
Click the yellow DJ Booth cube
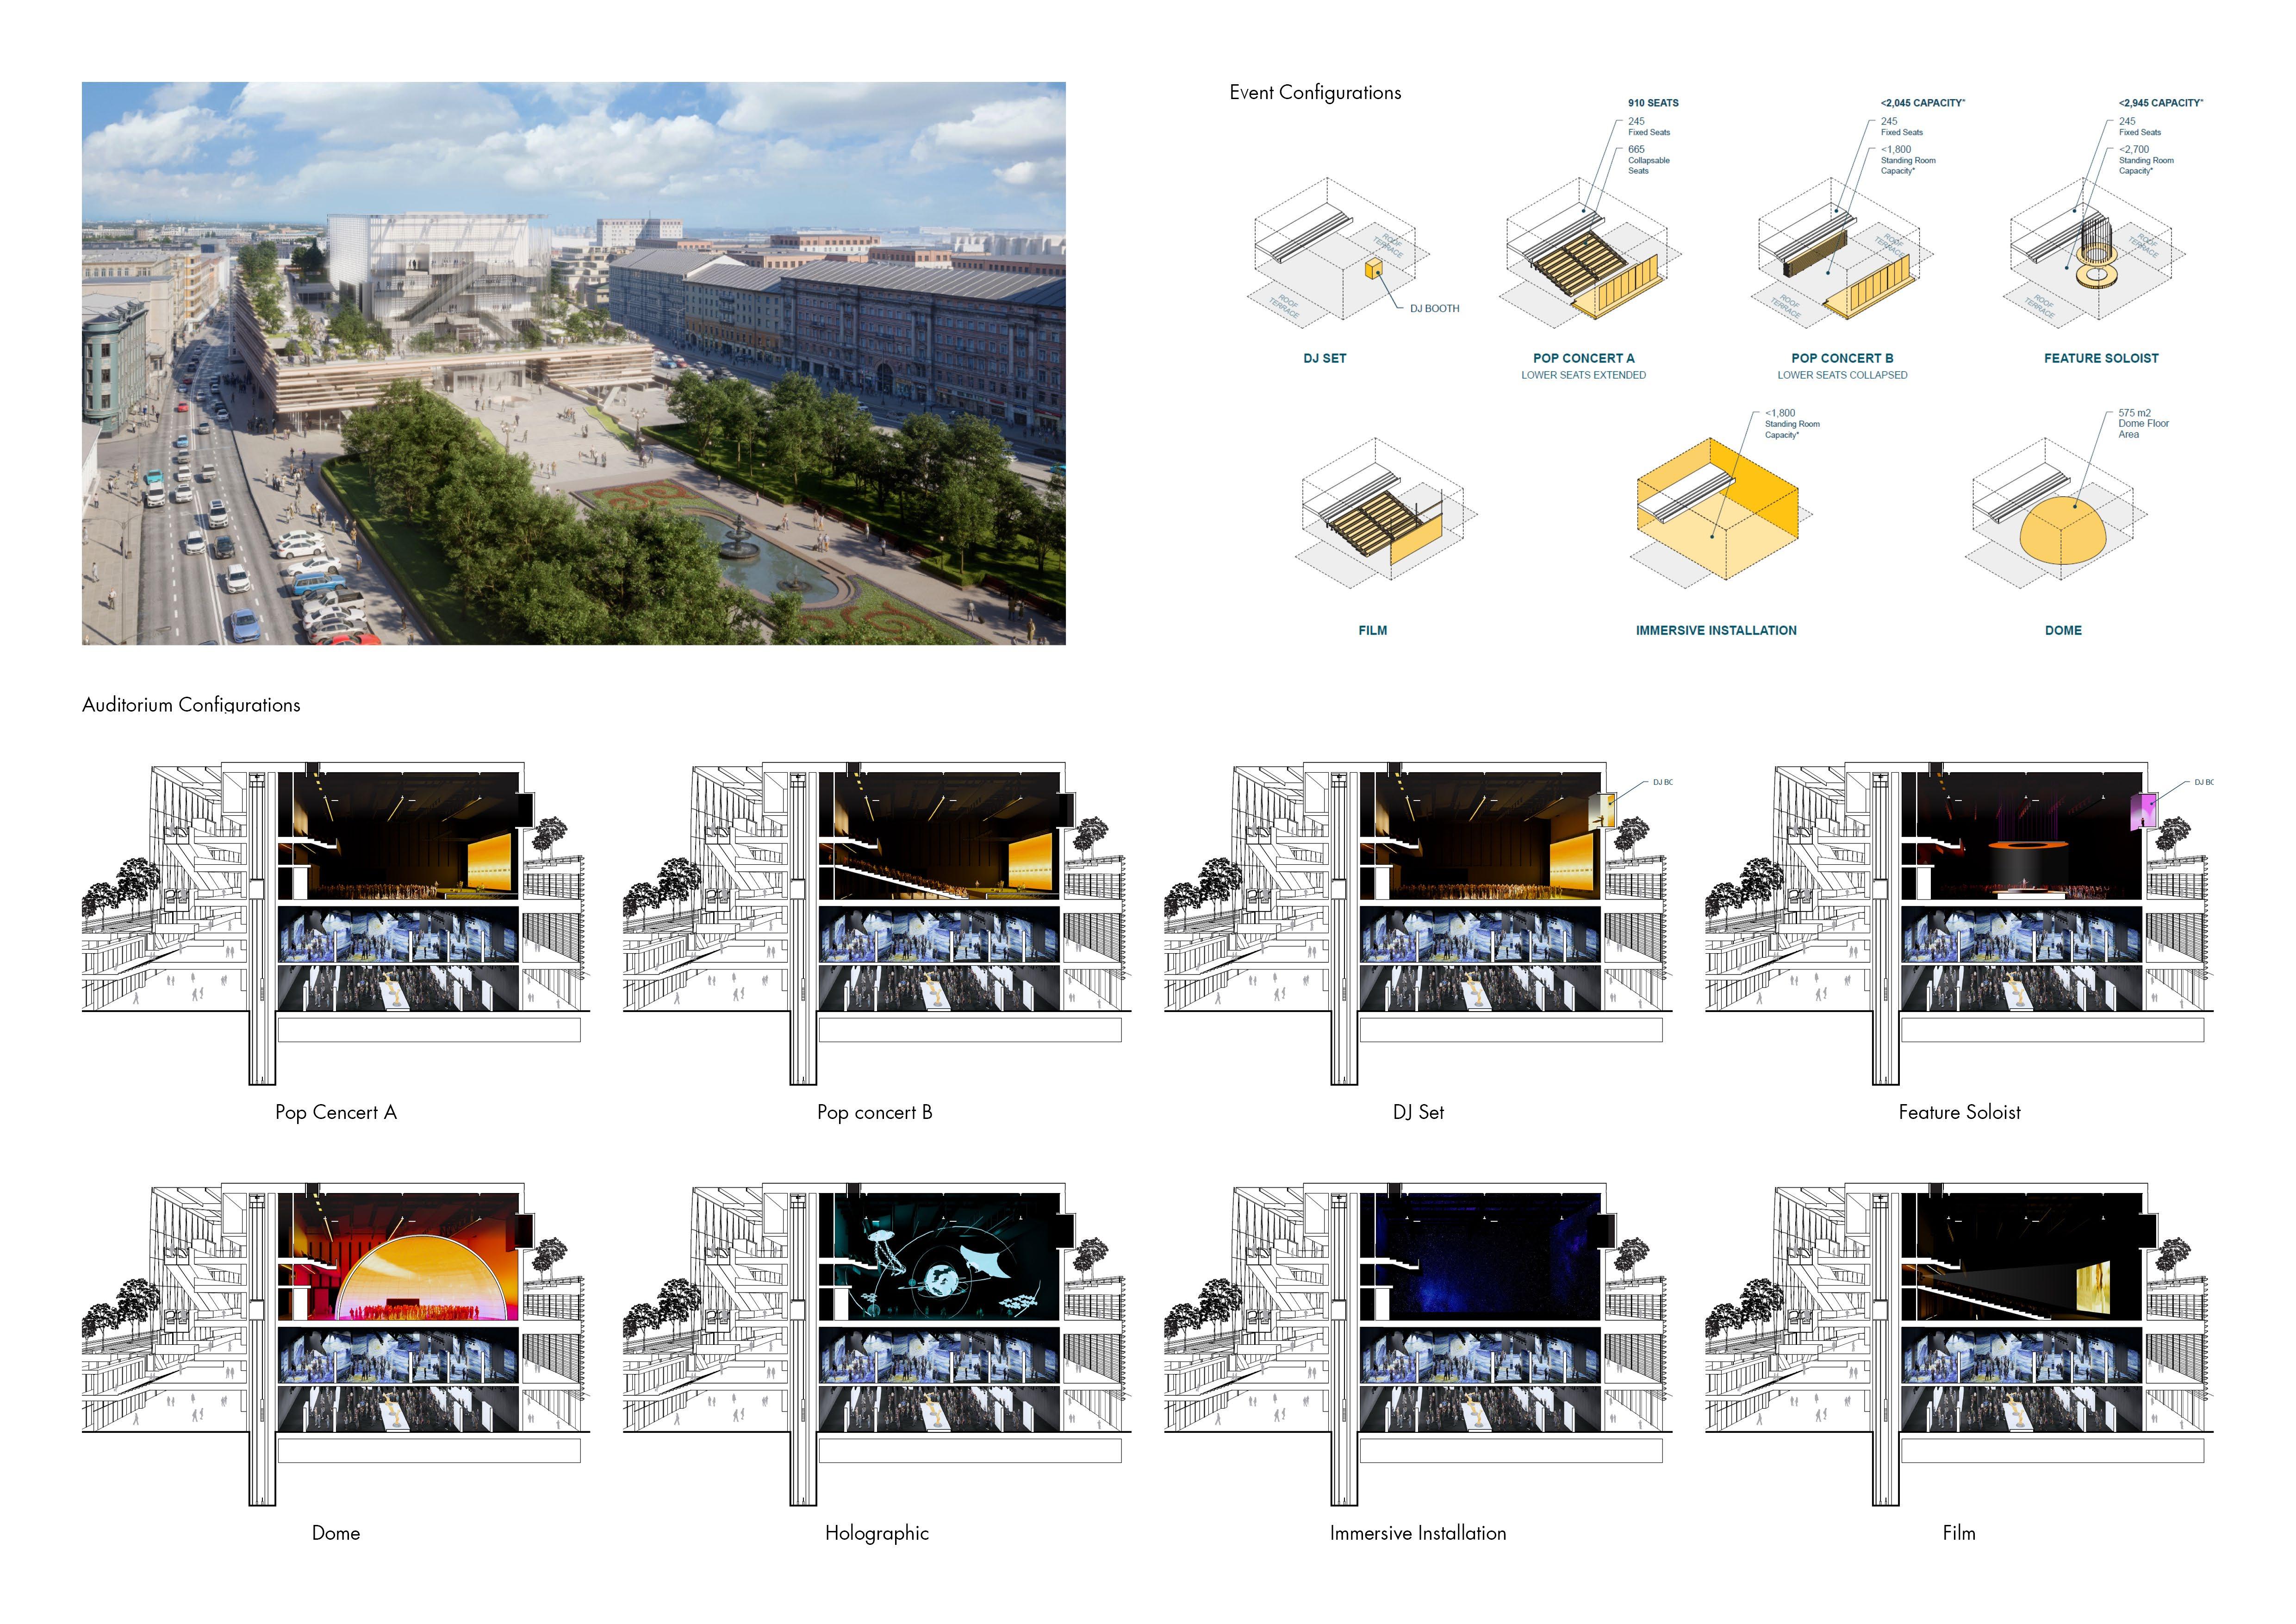pyautogui.click(x=1373, y=268)
